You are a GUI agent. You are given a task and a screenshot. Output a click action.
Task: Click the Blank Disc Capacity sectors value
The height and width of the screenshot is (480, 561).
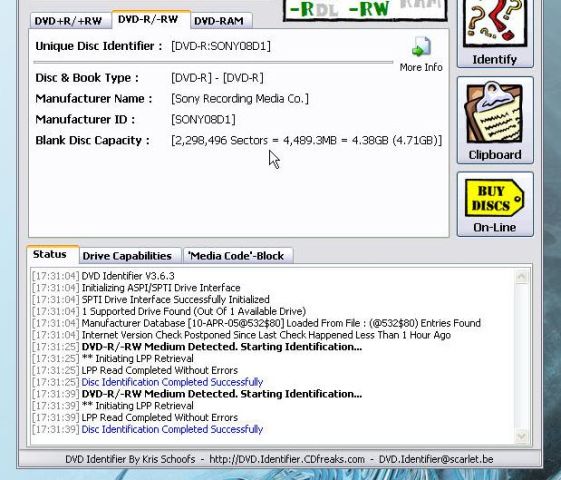tap(307, 140)
